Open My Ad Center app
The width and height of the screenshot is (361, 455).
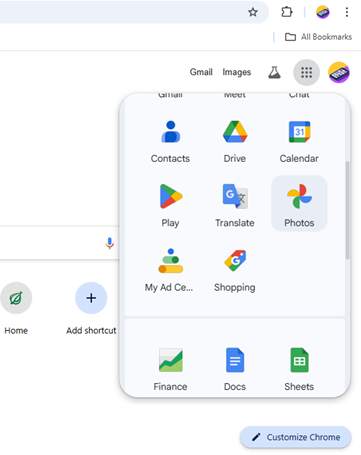tap(170, 269)
